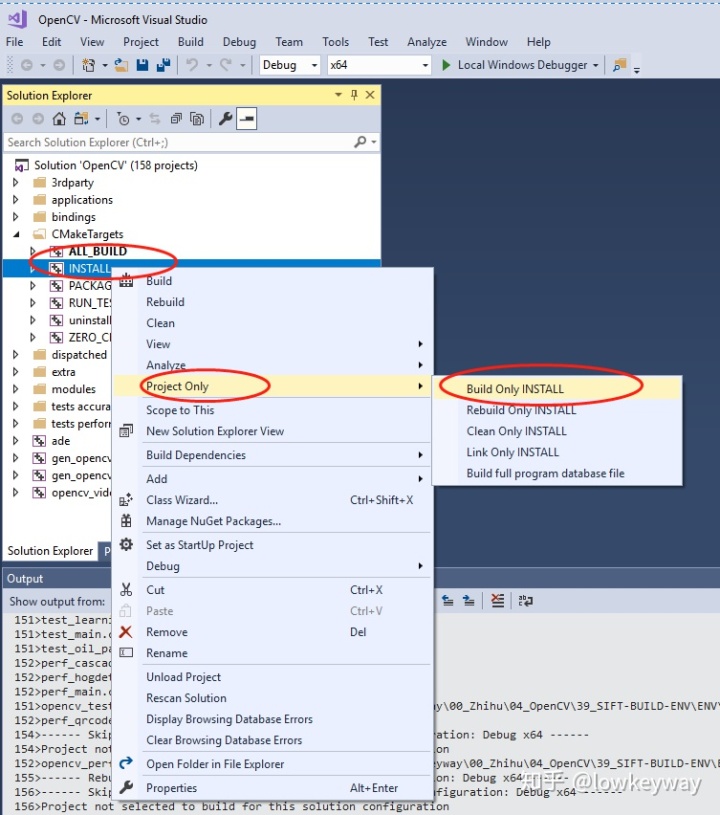Select Link Only INSTALL
The width and height of the screenshot is (720, 815).
(557, 452)
